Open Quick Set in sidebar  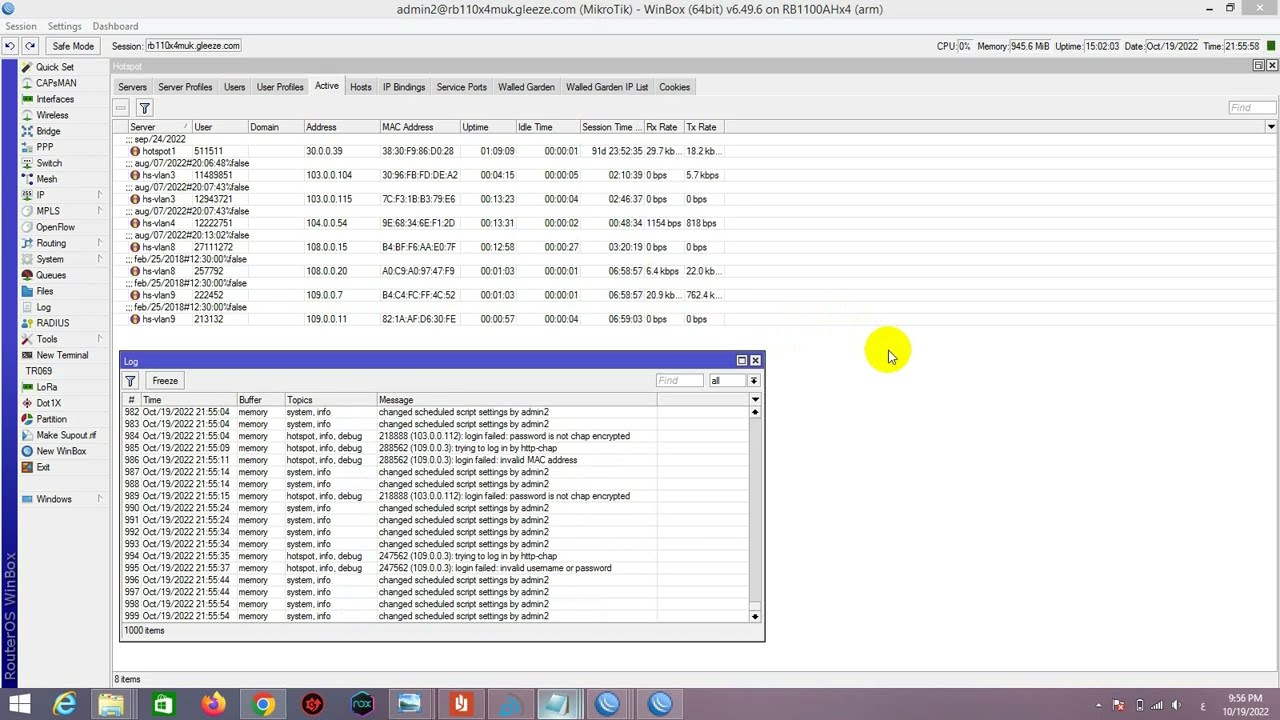click(x=55, y=67)
